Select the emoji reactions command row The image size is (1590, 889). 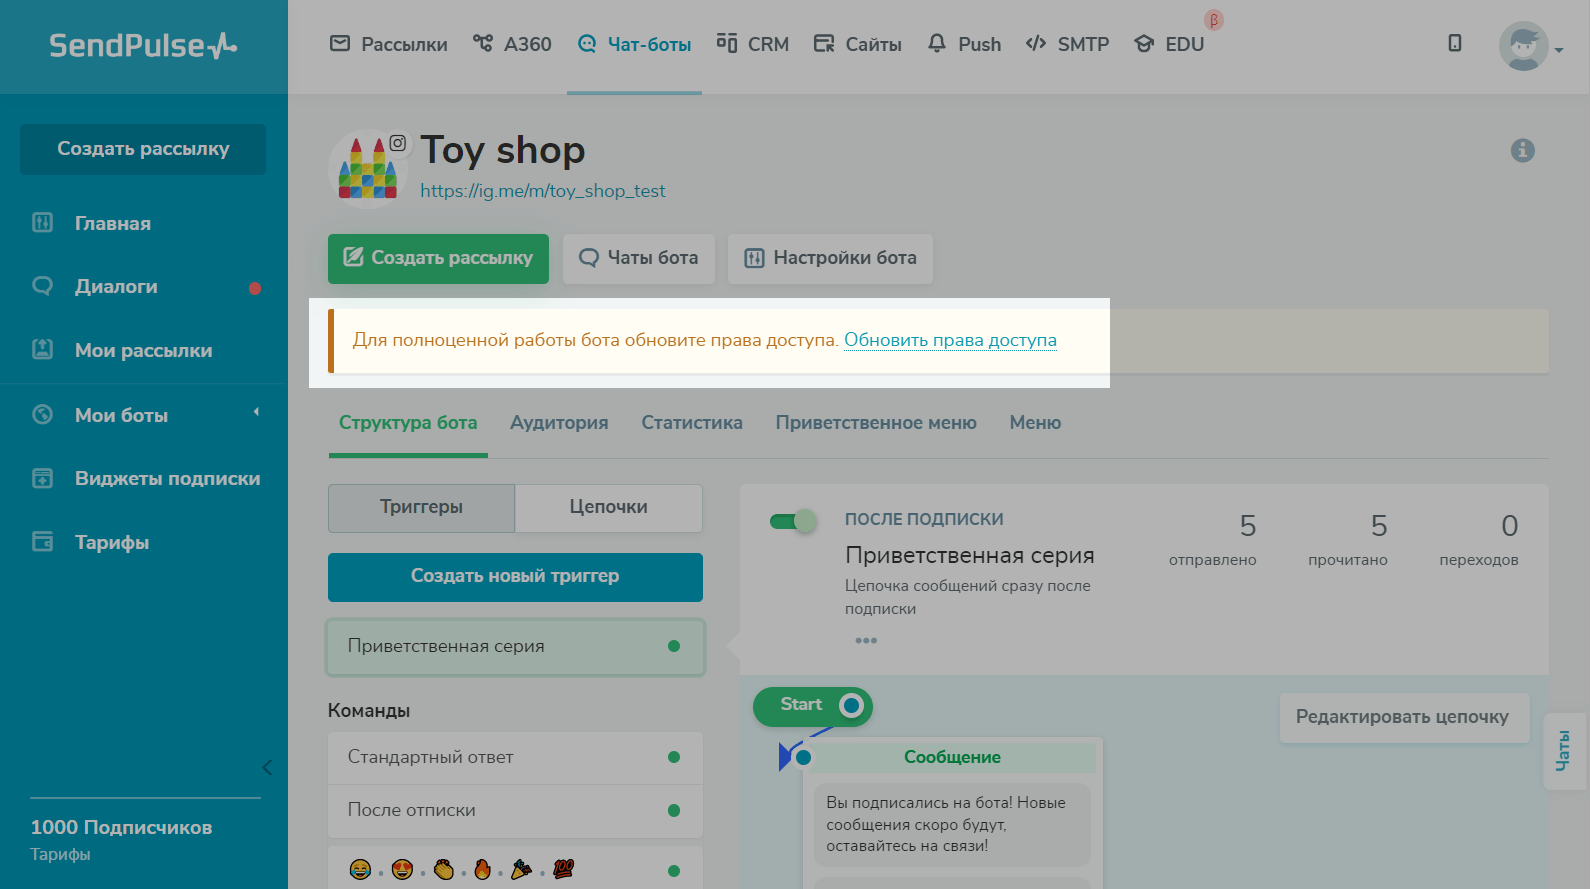(515, 869)
